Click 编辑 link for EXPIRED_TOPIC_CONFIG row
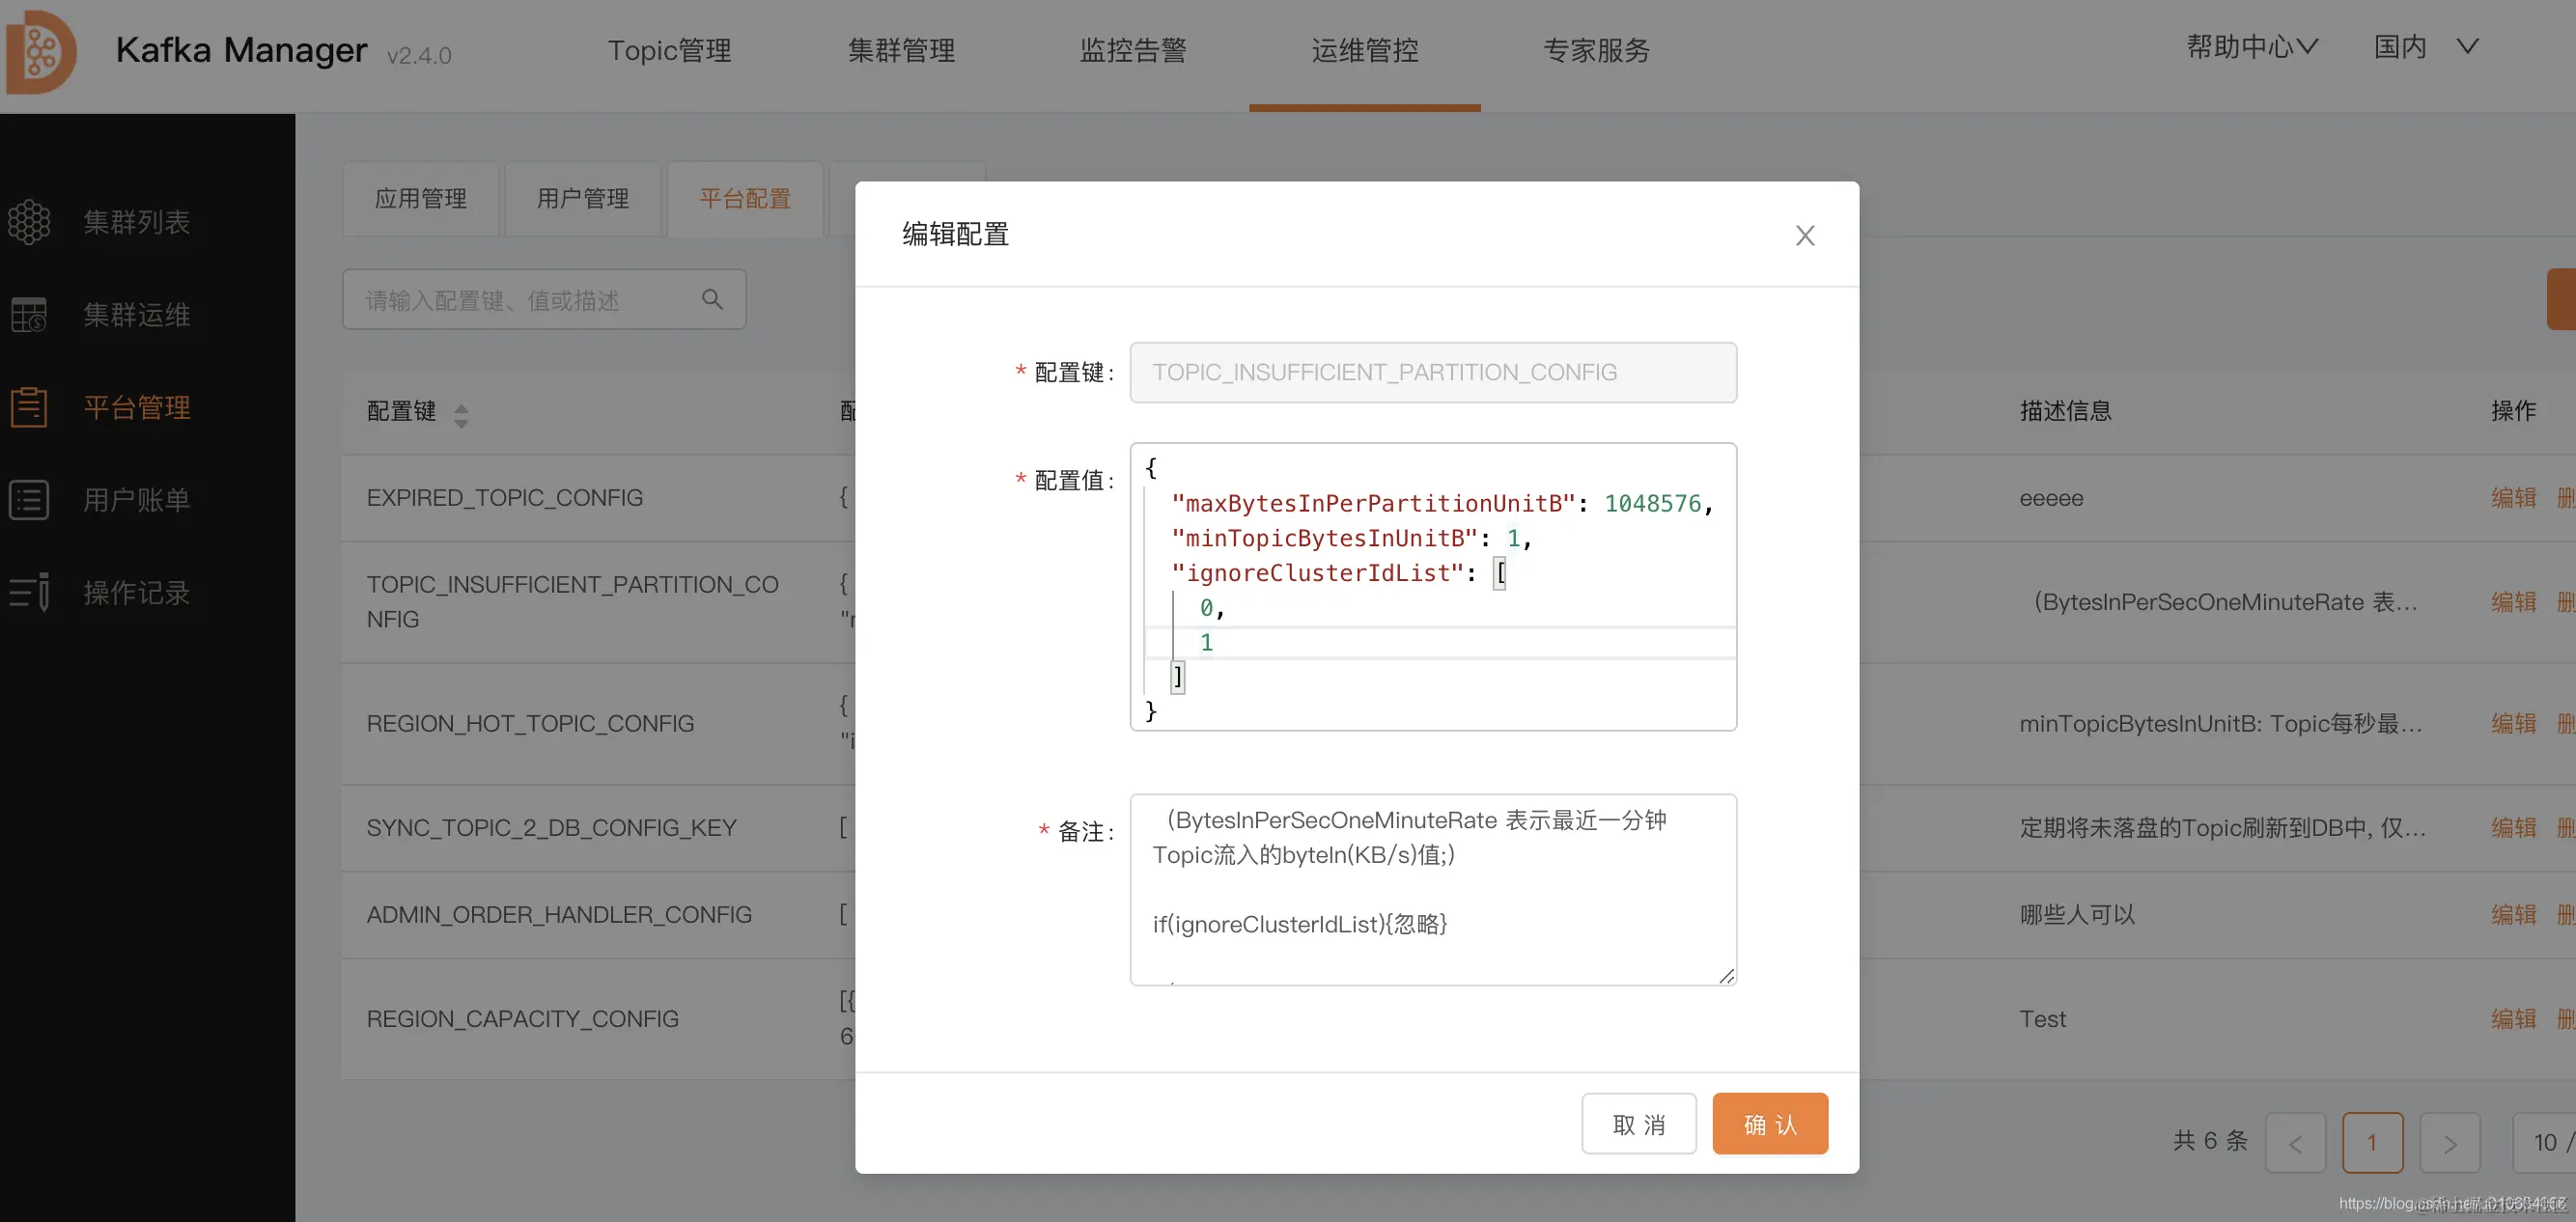Screen dimensions: 2576x1222 click(x=2512, y=498)
